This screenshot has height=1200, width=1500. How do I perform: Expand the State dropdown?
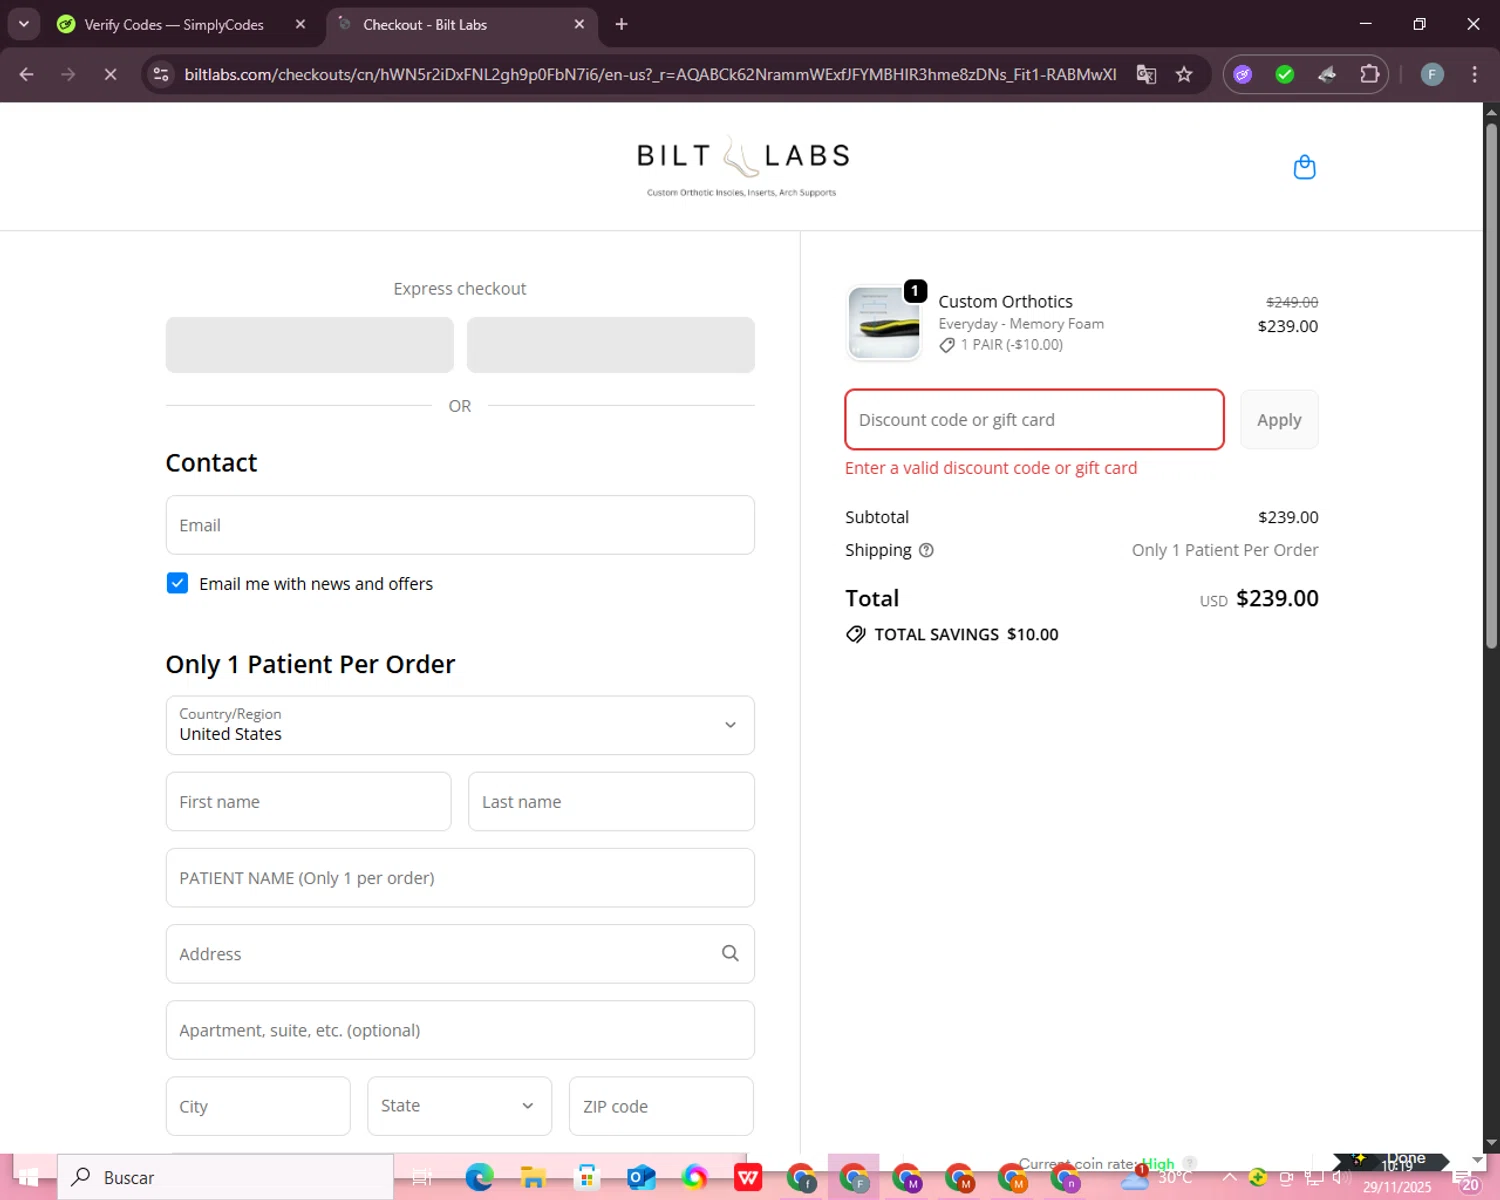coord(459,1106)
